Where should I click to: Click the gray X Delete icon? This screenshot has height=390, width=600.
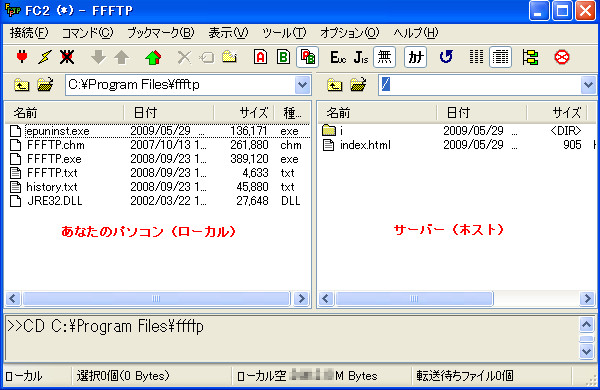184,57
